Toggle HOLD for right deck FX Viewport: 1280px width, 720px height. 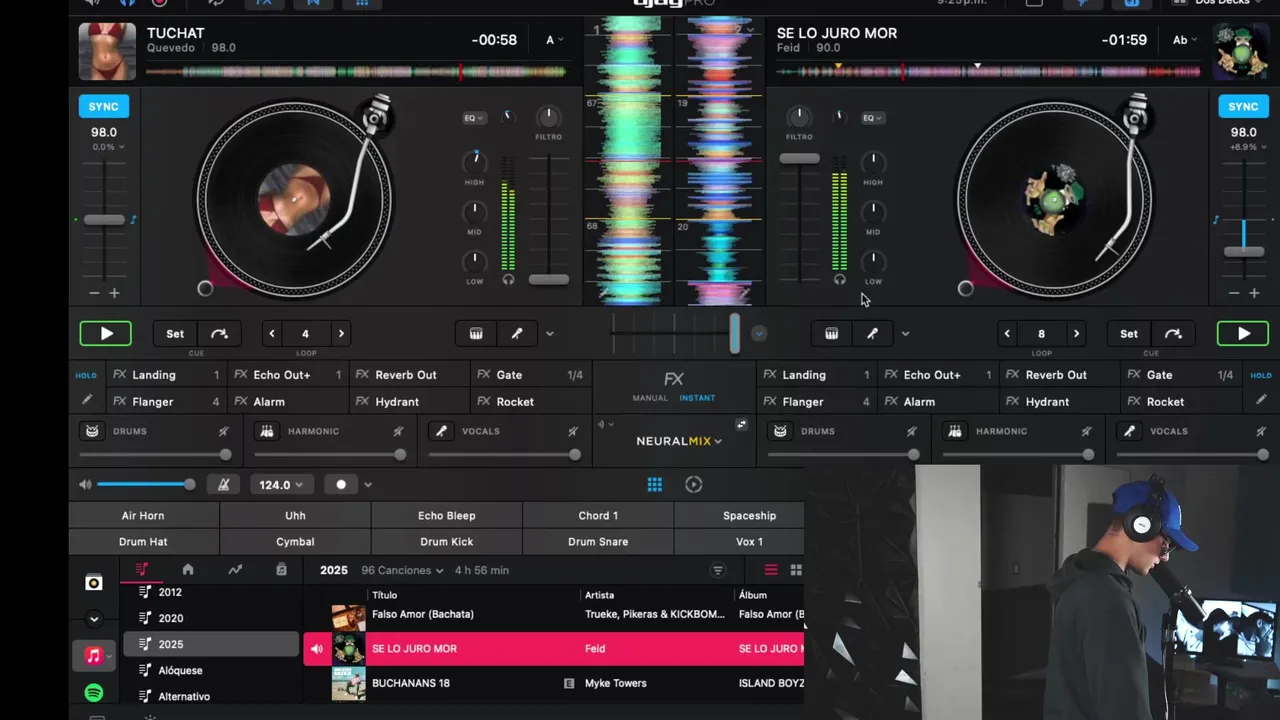pos(1261,375)
